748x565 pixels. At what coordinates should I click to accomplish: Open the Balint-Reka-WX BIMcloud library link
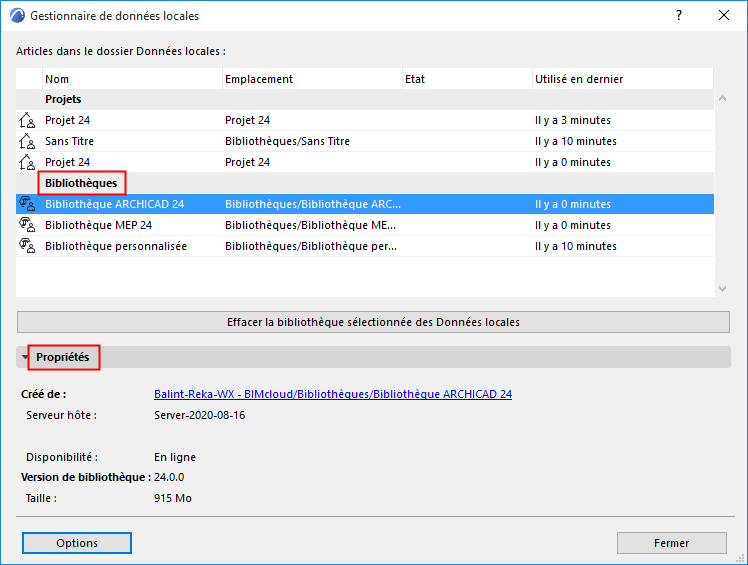tap(333, 394)
